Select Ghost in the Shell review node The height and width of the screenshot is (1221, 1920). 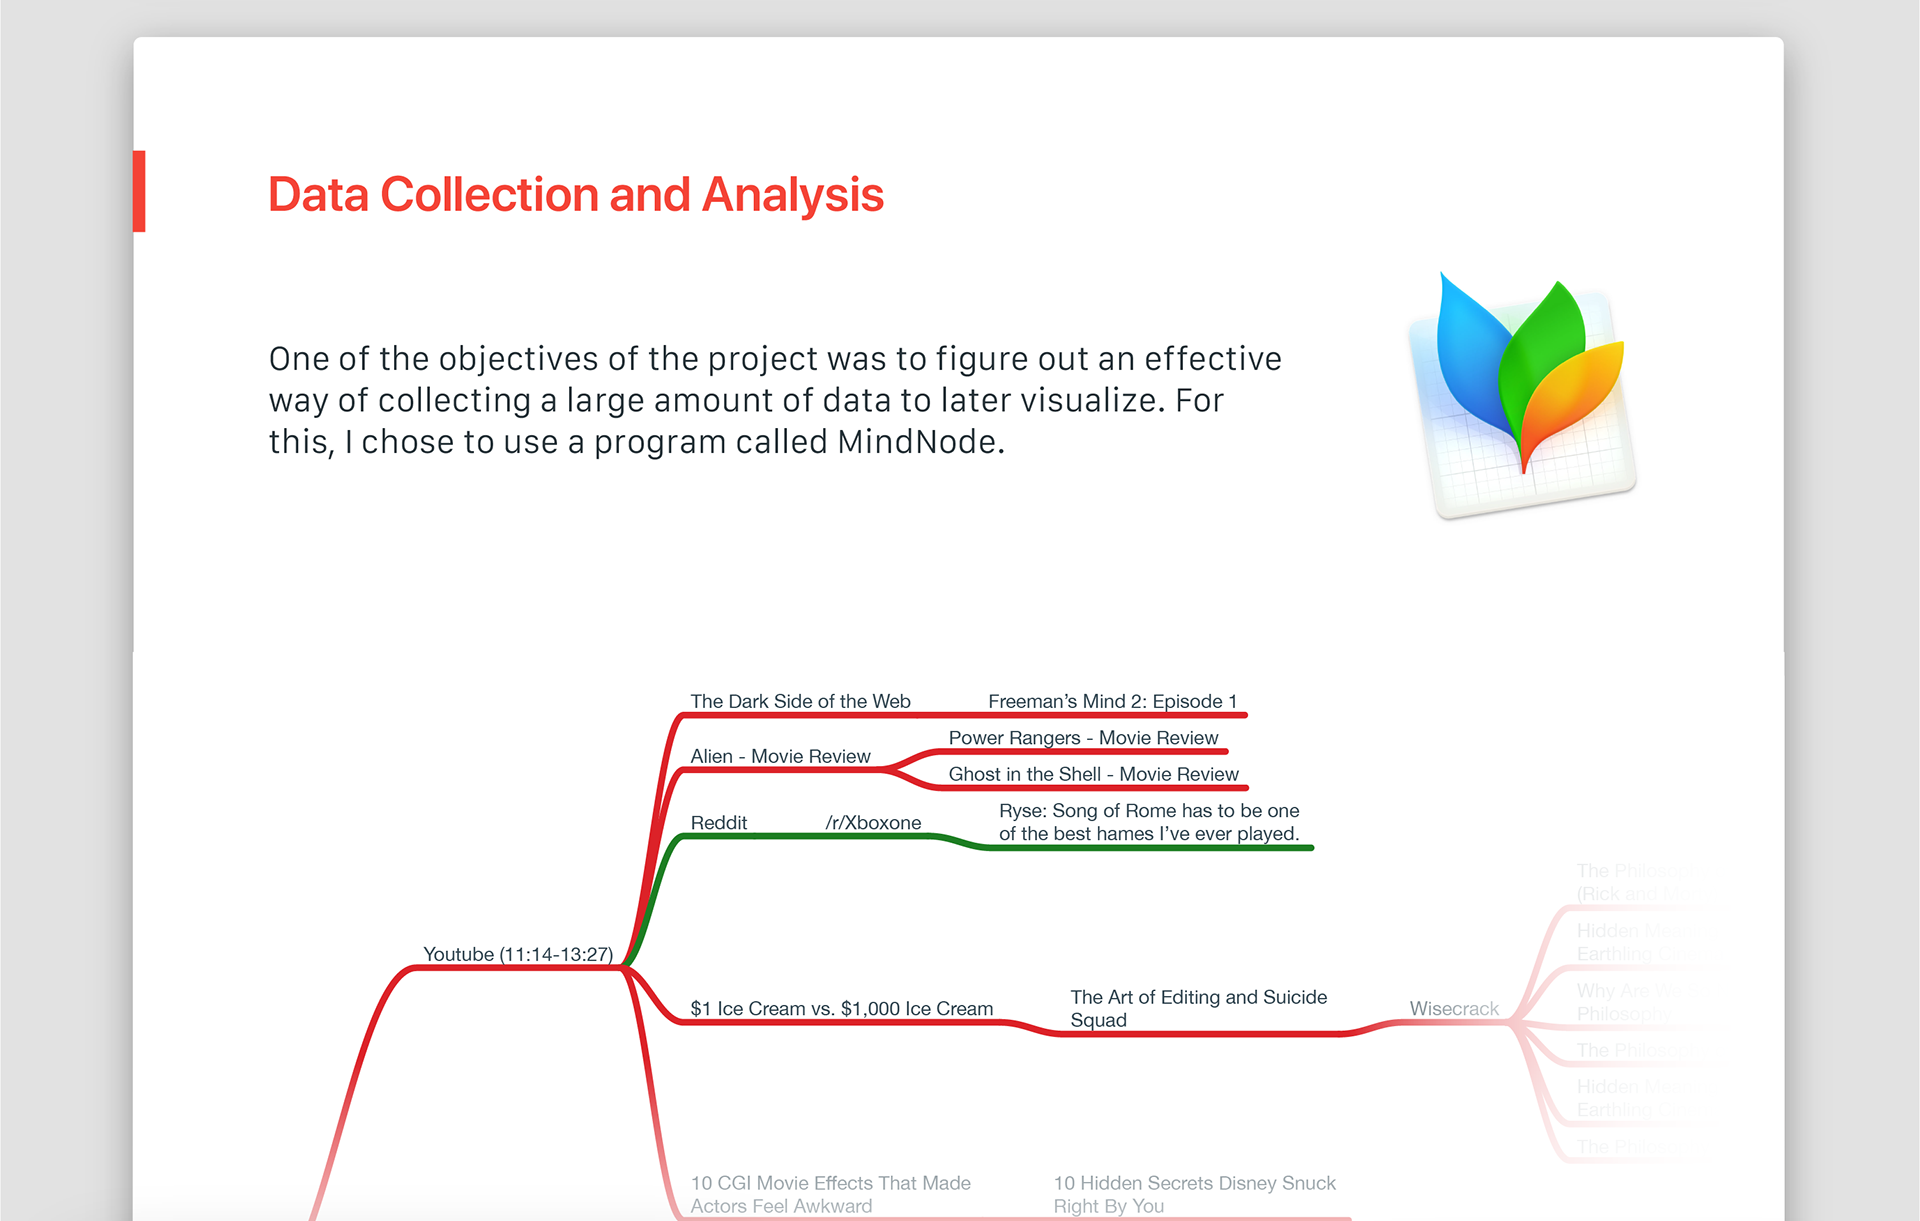(x=1093, y=774)
